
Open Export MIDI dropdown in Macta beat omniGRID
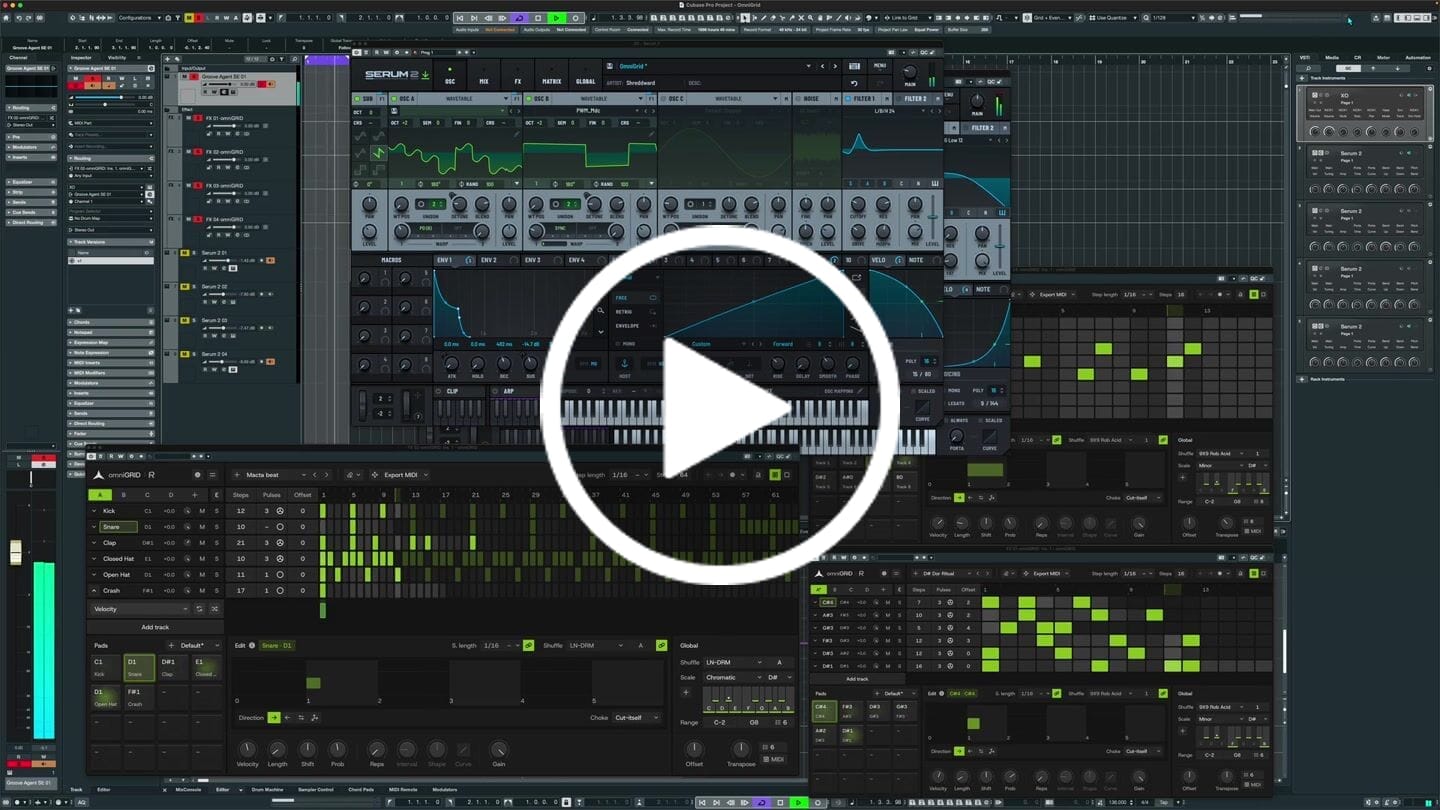tap(400, 475)
